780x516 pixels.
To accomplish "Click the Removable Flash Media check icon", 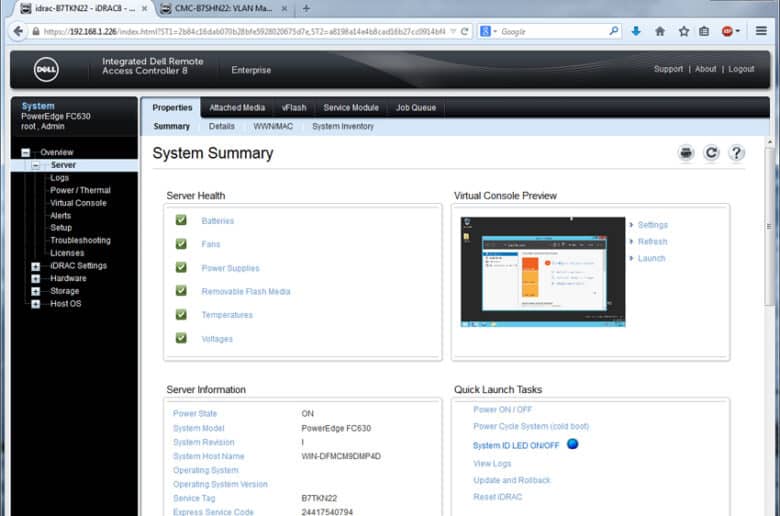I will [x=181, y=291].
